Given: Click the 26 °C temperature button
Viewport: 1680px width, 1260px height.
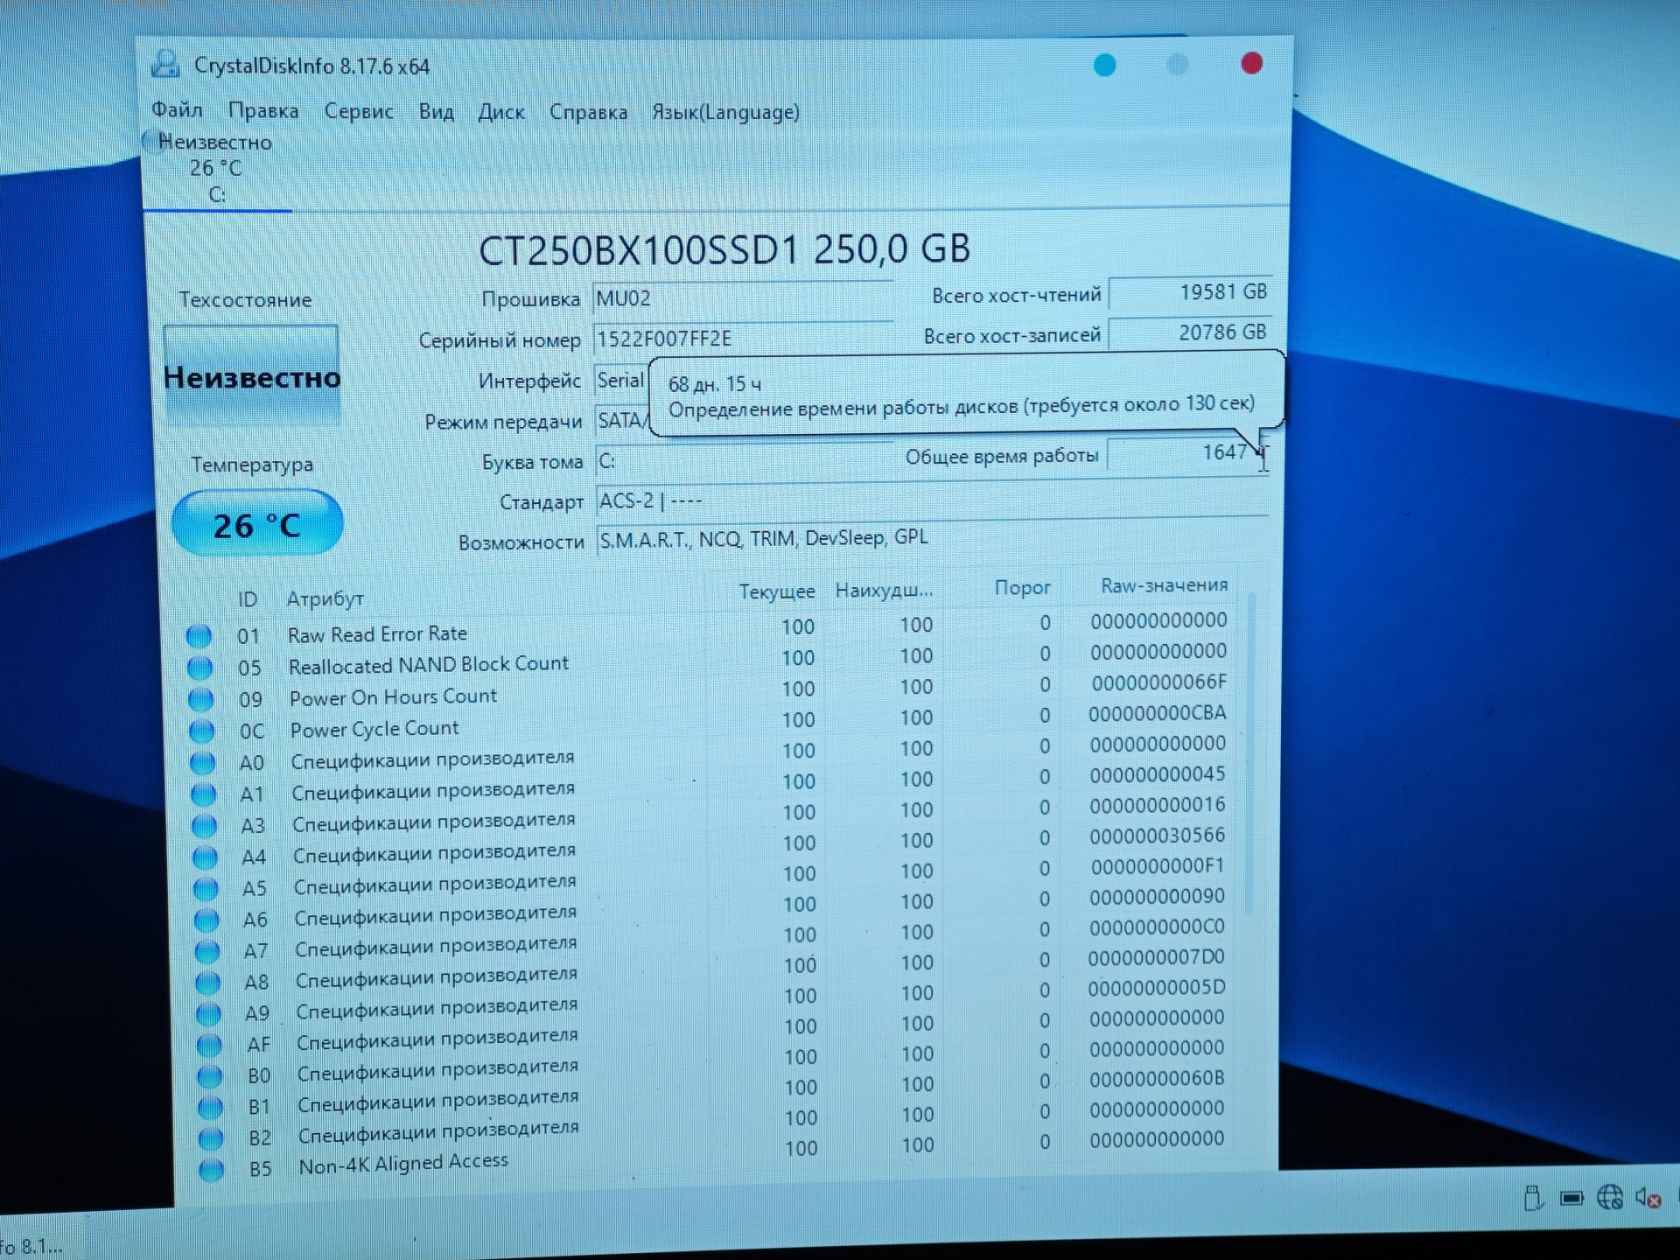Looking at the screenshot, I should pyautogui.click(x=257, y=524).
